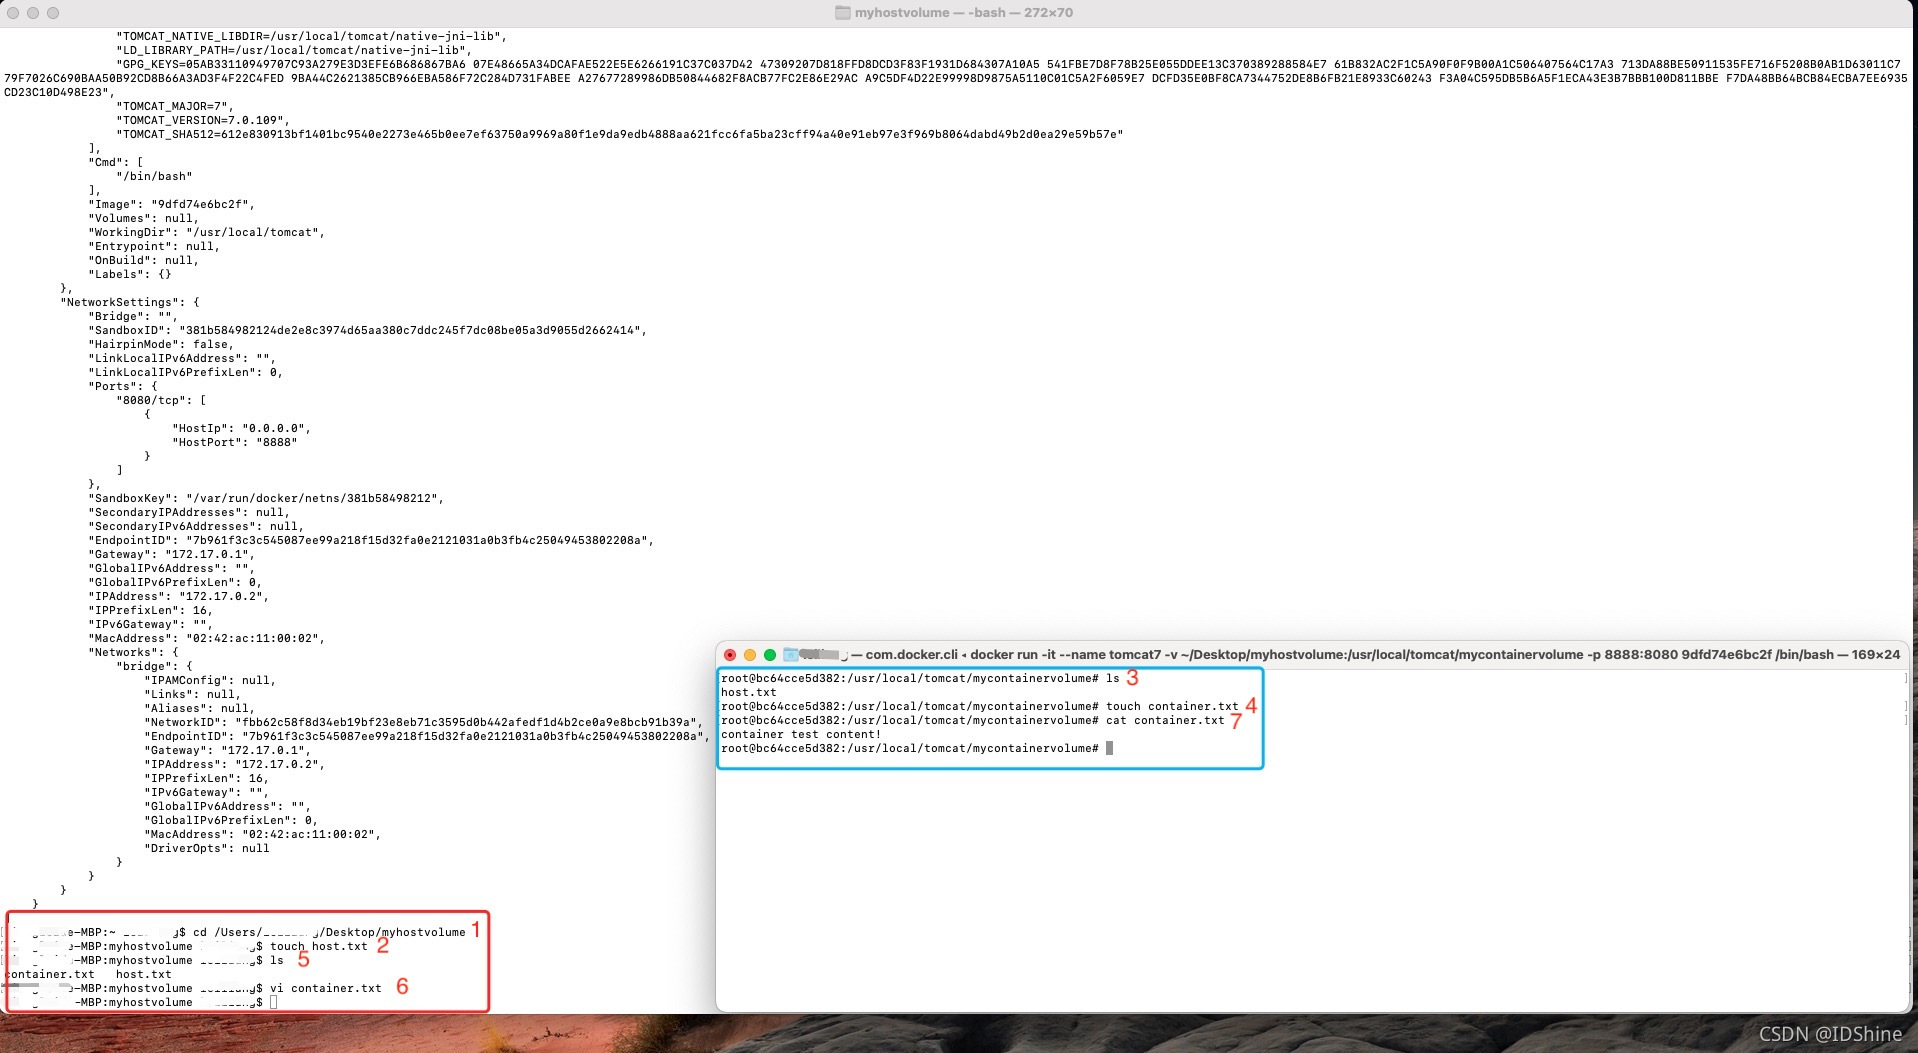Click the "HostIp": "0.0.0.0" line
1918x1053 pixels.
(x=241, y=428)
